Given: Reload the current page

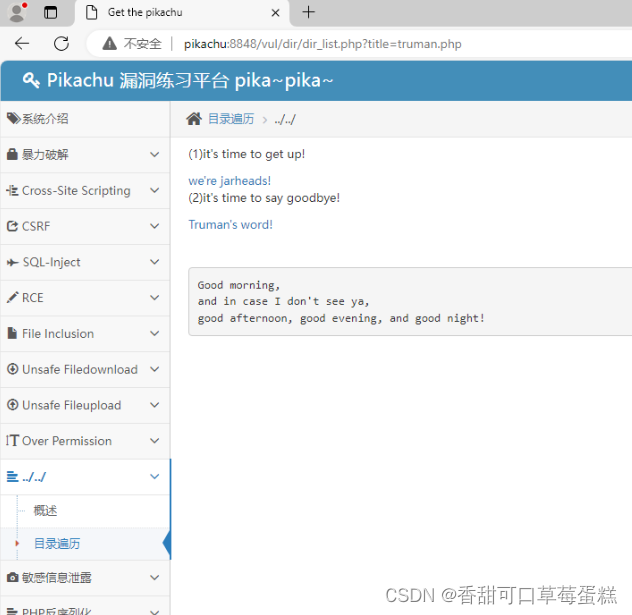Looking at the screenshot, I should 61,43.
